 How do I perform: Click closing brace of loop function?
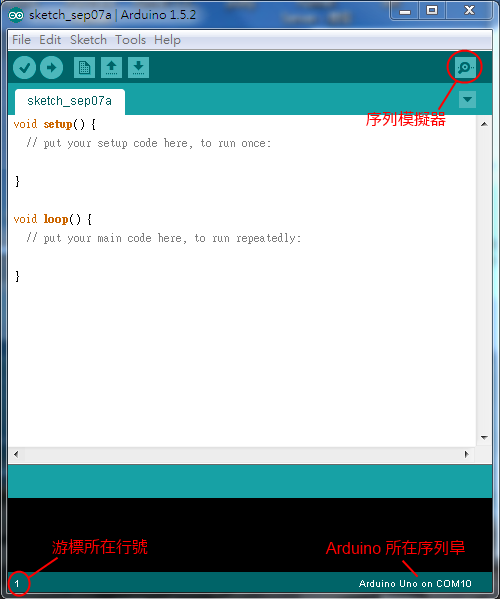point(17,276)
